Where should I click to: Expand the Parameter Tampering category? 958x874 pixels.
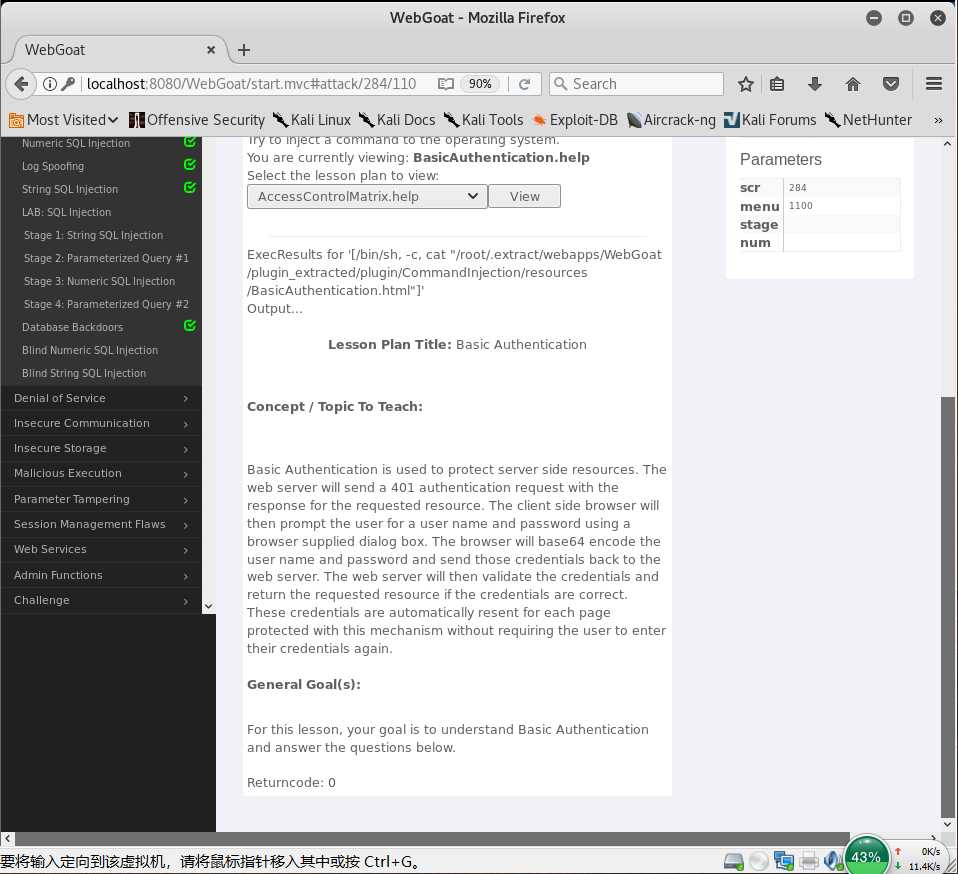[101, 499]
